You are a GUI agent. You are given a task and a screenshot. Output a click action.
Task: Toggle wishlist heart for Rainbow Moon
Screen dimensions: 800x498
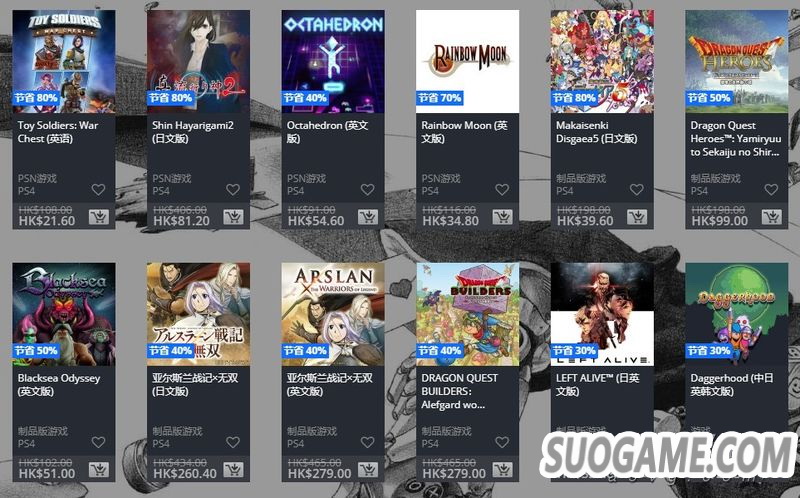click(x=503, y=189)
